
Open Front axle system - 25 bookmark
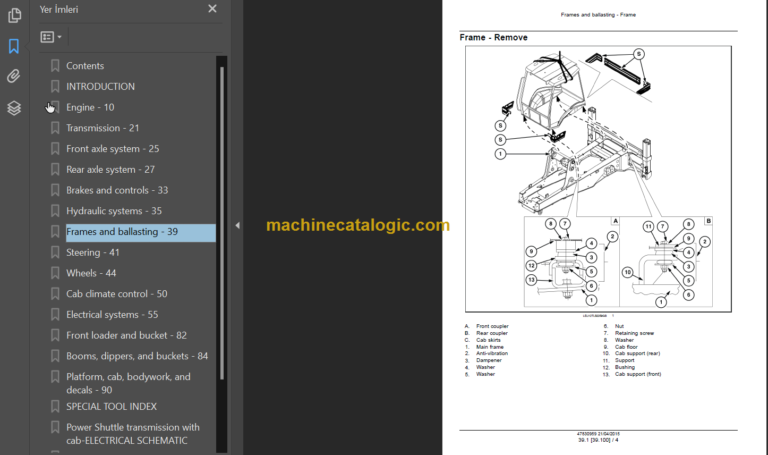113,148
